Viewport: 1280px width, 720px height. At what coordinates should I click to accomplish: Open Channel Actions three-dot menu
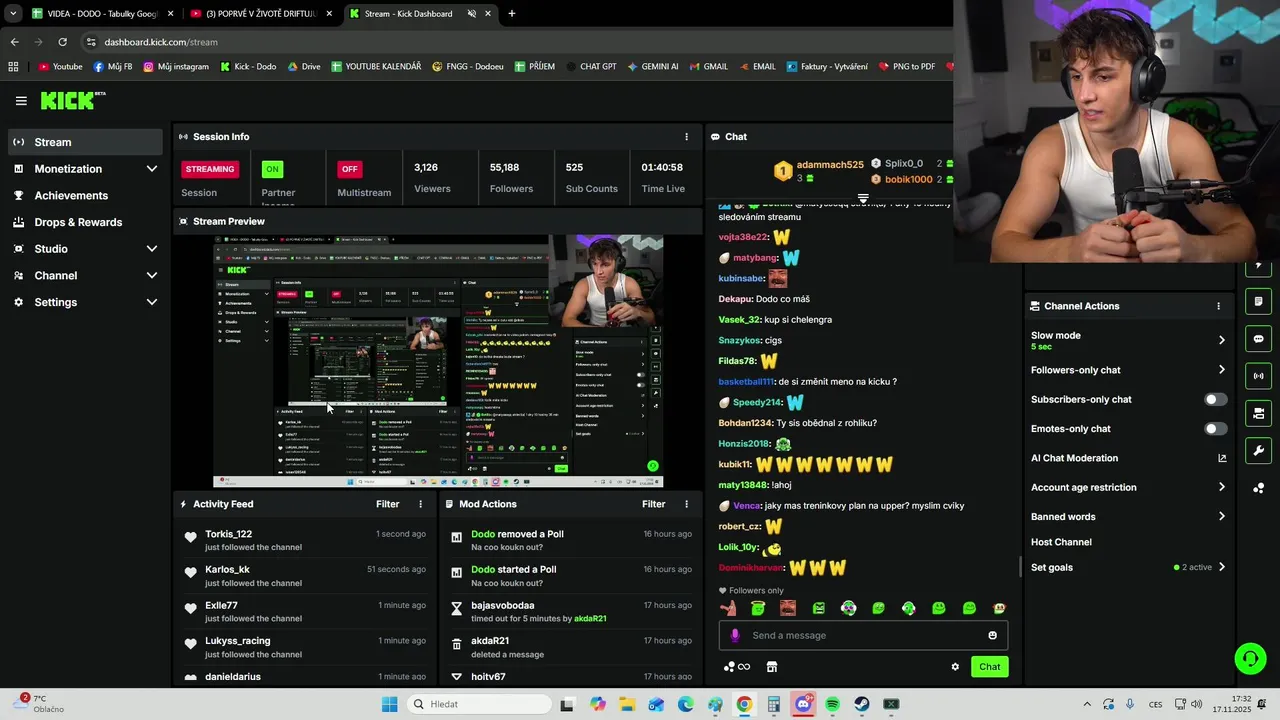point(1218,306)
